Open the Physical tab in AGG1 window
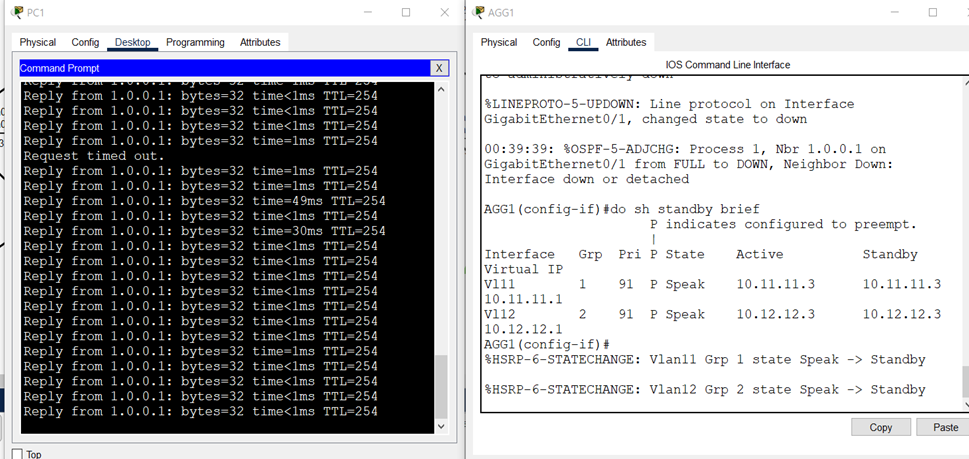Viewport: 969px width, 459px height. (499, 42)
